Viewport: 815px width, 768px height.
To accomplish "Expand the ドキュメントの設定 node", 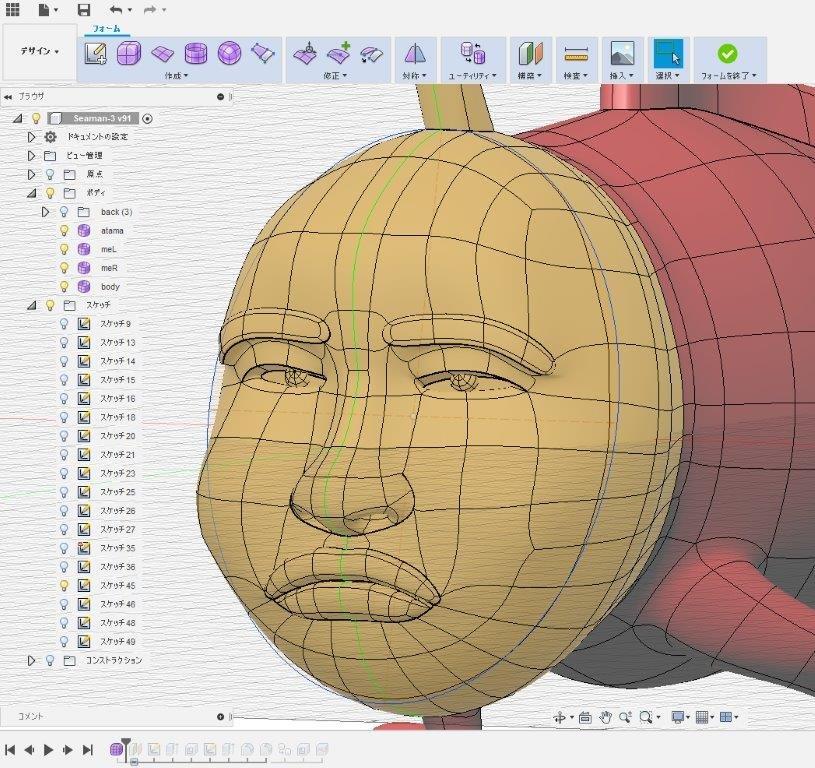I will click(x=31, y=137).
